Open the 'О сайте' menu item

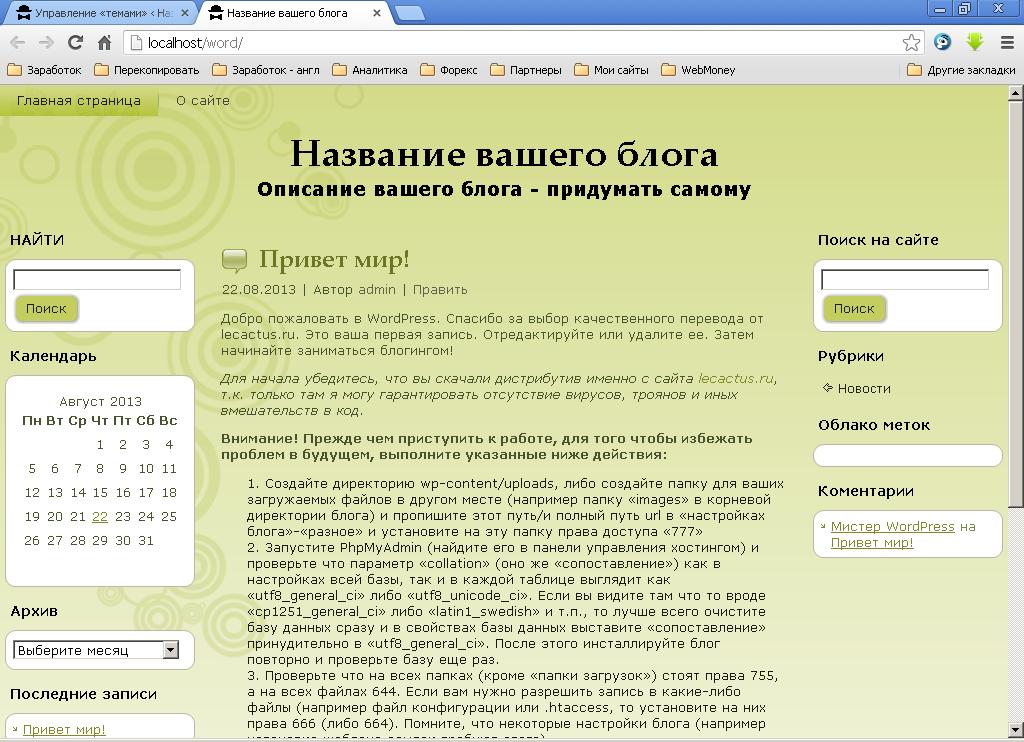click(203, 101)
